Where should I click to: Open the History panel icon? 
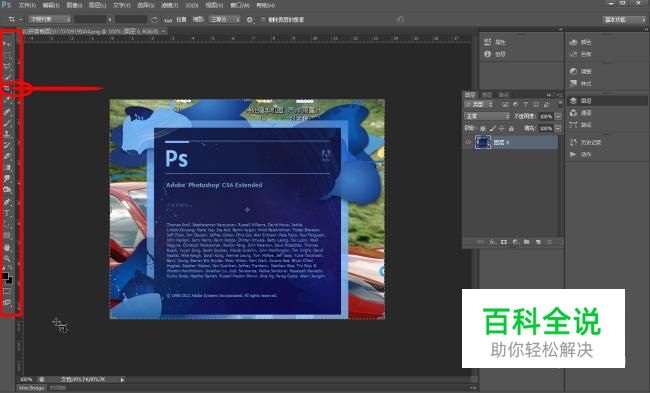(x=573, y=142)
